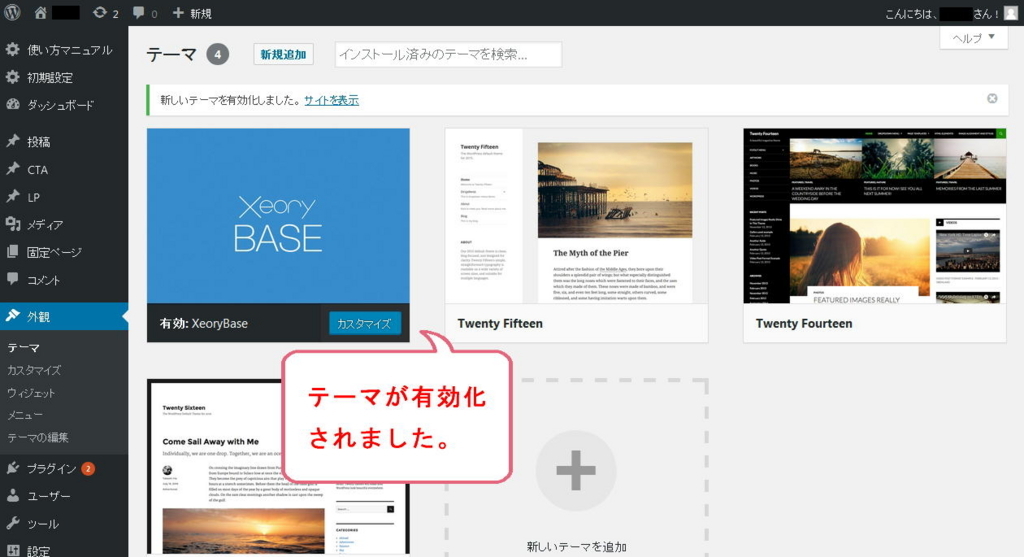Image resolution: width=1024 pixels, height=557 pixels.
Task: Select the Twenty Fourteen theme thumbnail
Action: pos(874,215)
